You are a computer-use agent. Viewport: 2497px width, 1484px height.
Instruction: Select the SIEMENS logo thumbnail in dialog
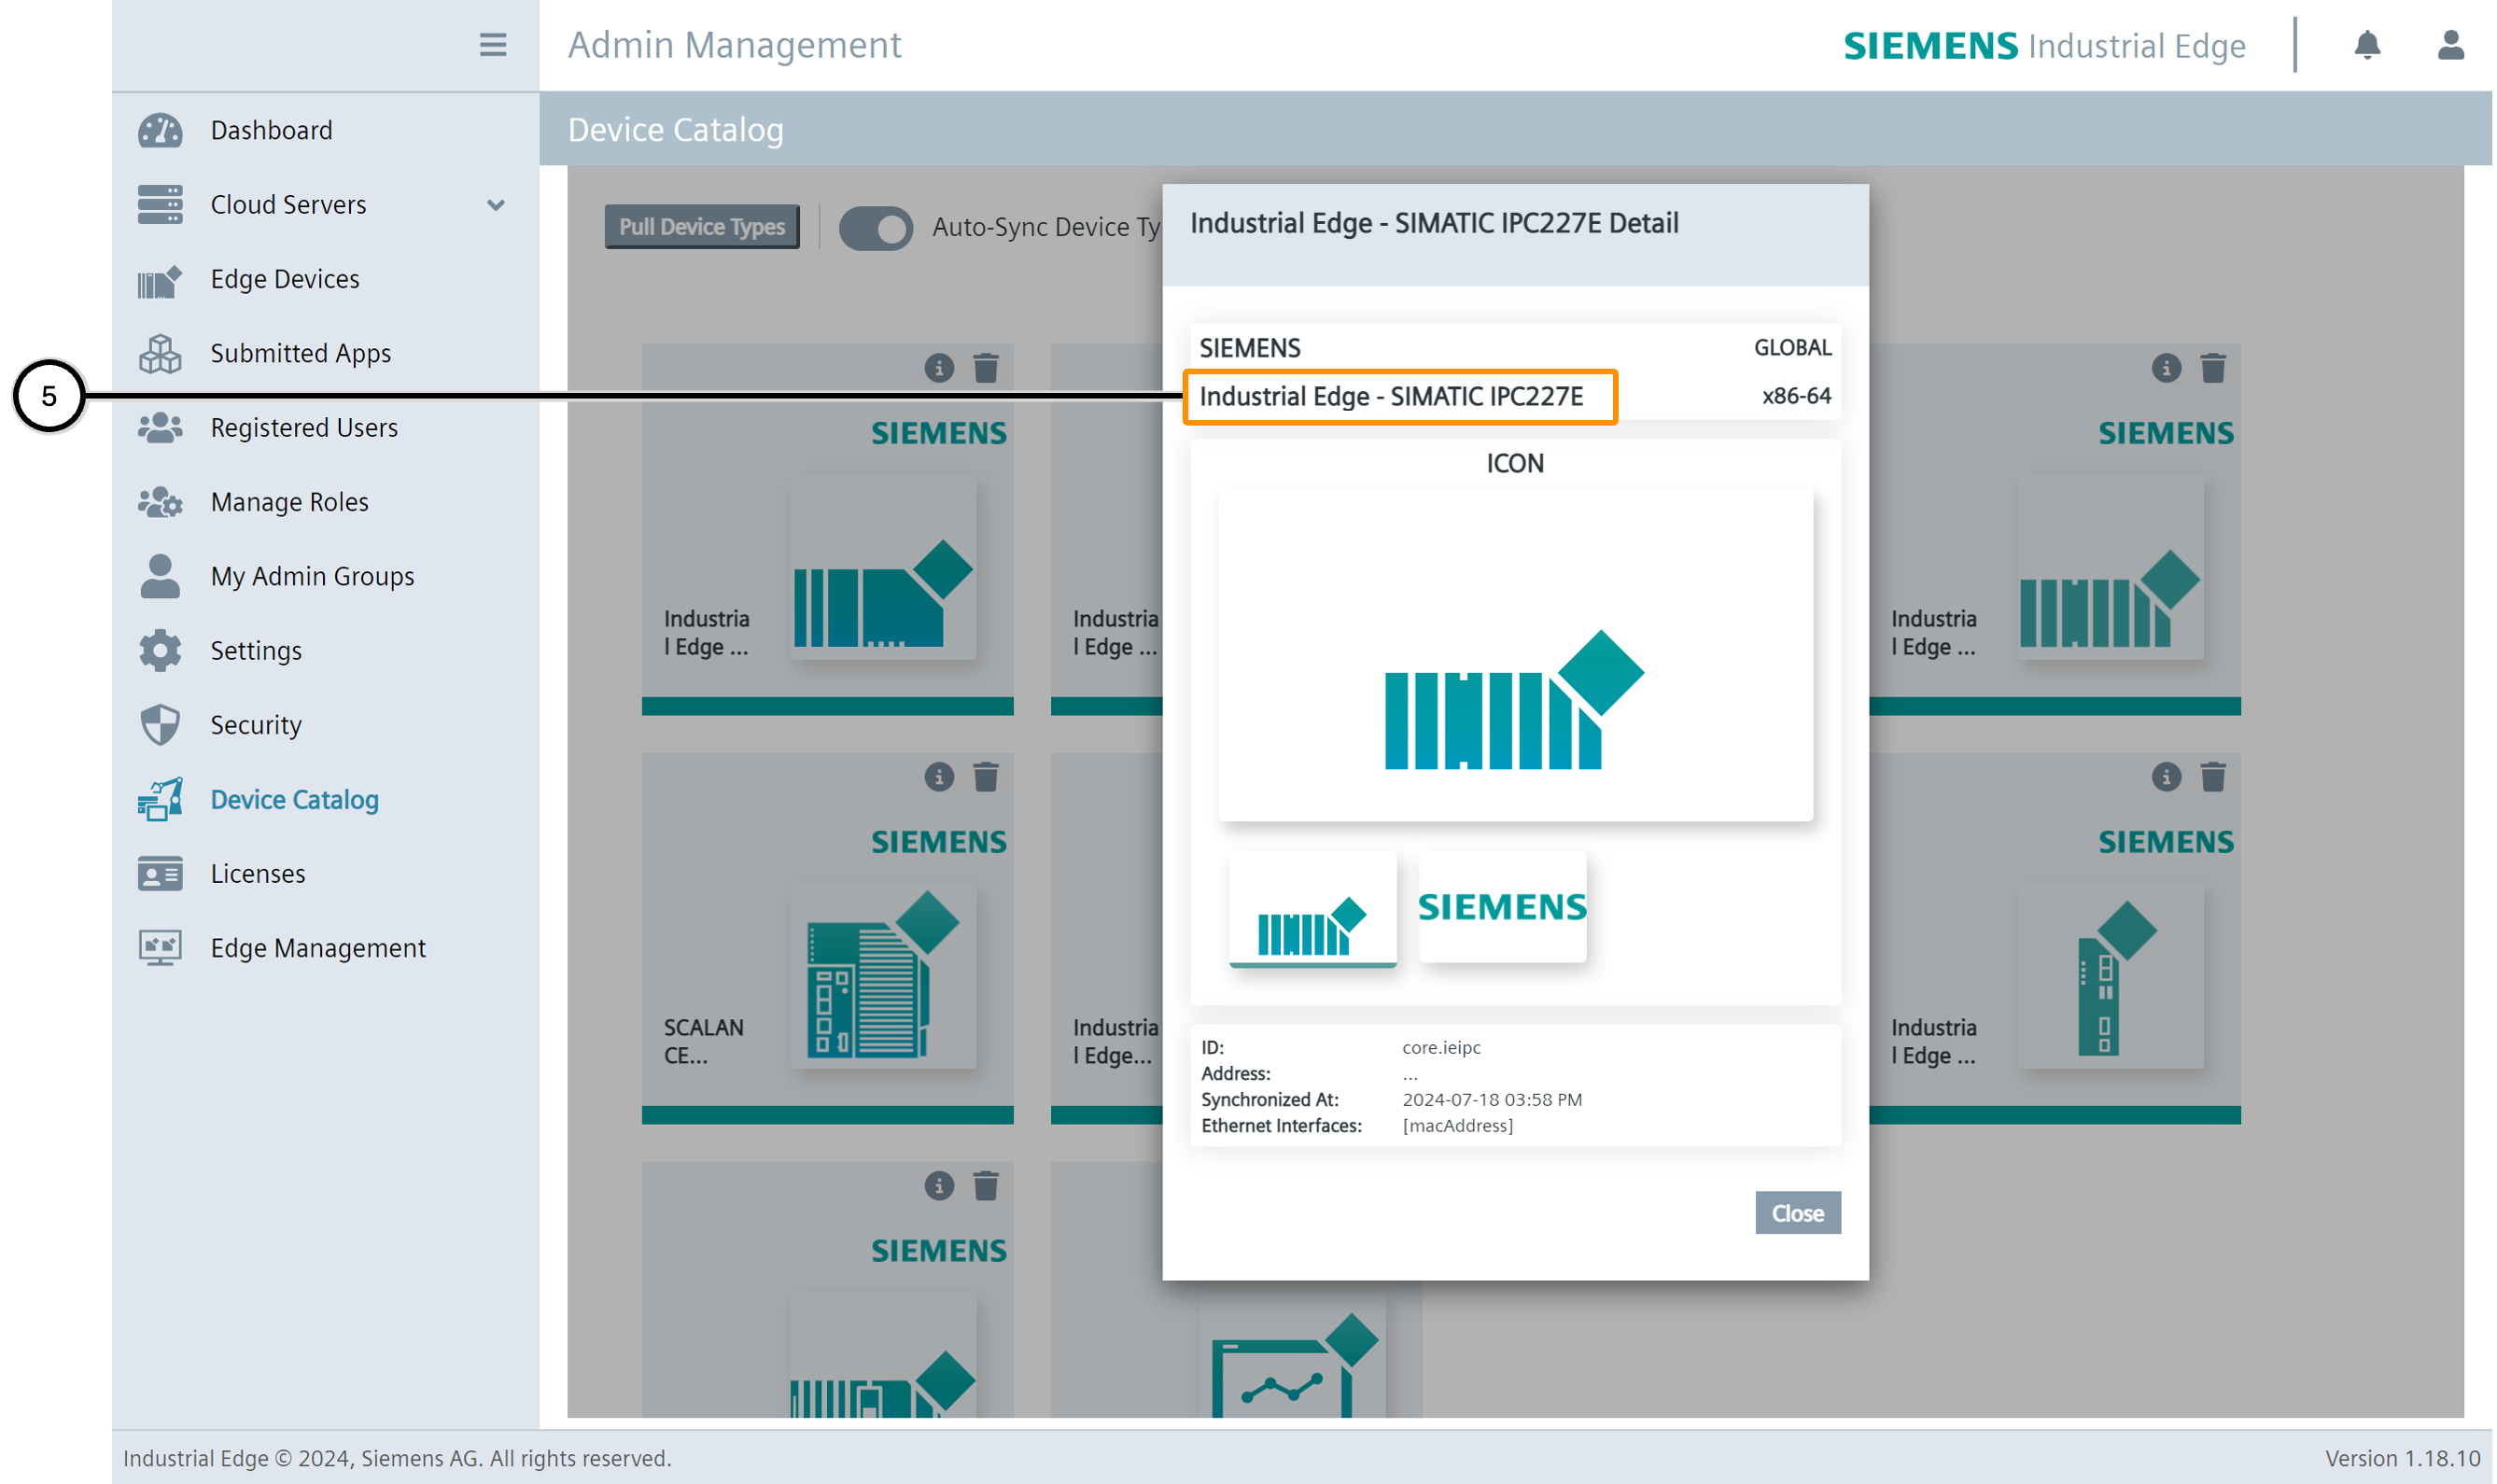1501,907
